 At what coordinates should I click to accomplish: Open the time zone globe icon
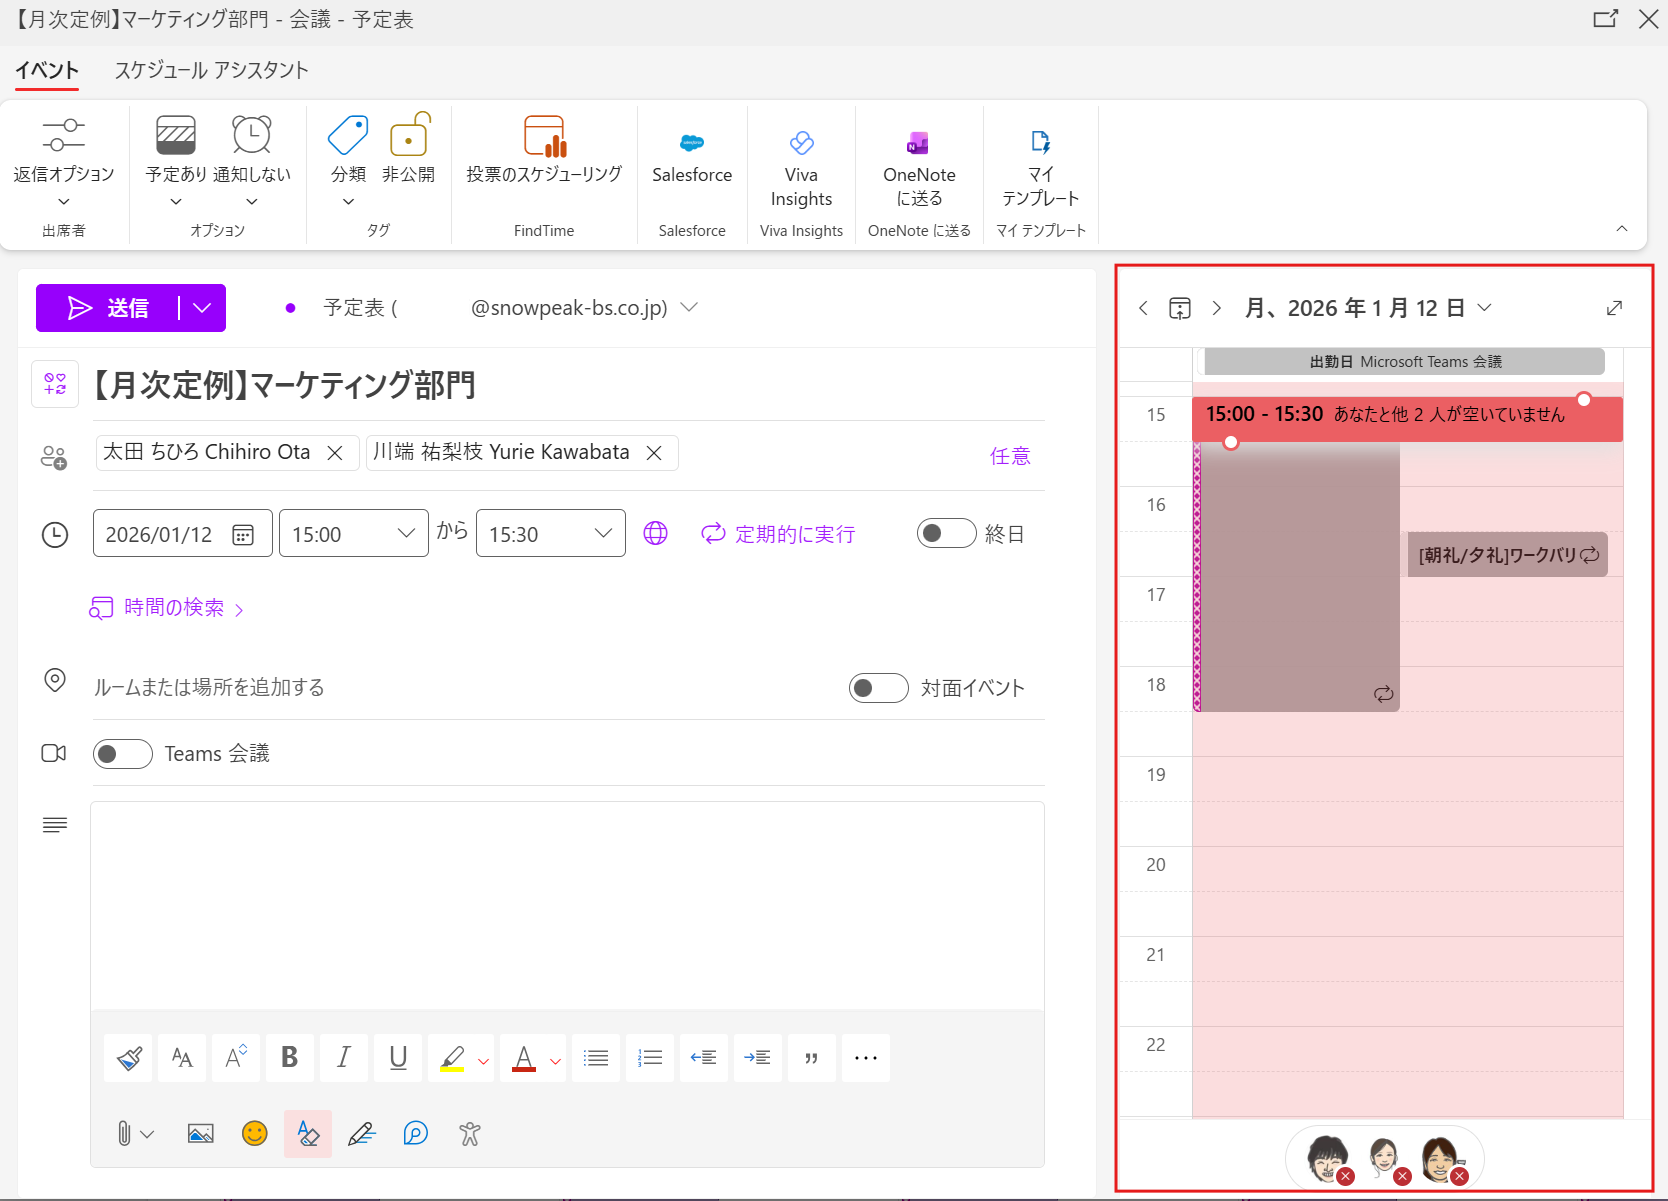click(x=655, y=533)
